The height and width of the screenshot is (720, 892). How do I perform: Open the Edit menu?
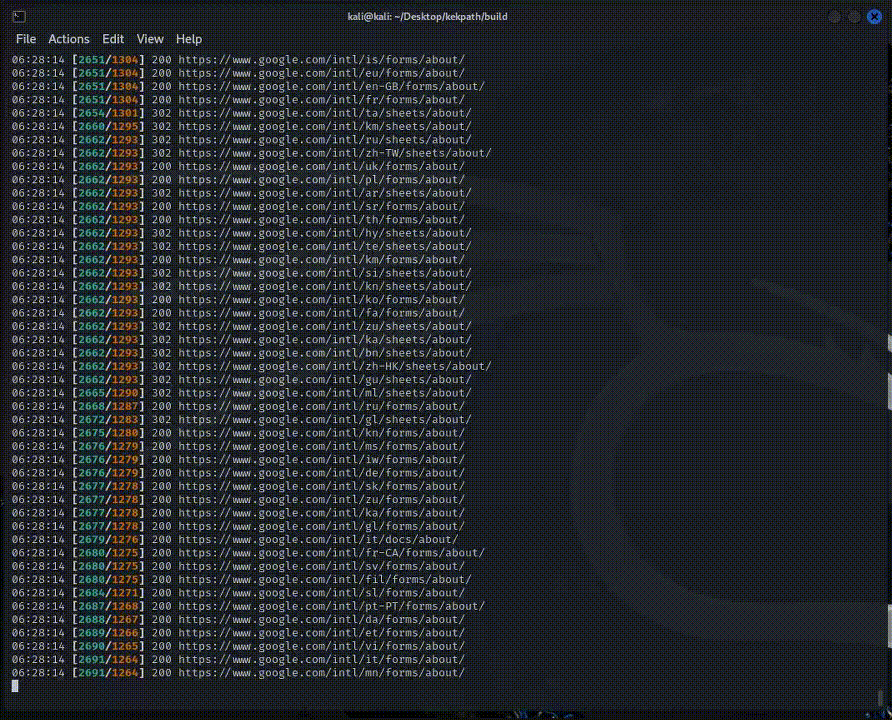(113, 39)
